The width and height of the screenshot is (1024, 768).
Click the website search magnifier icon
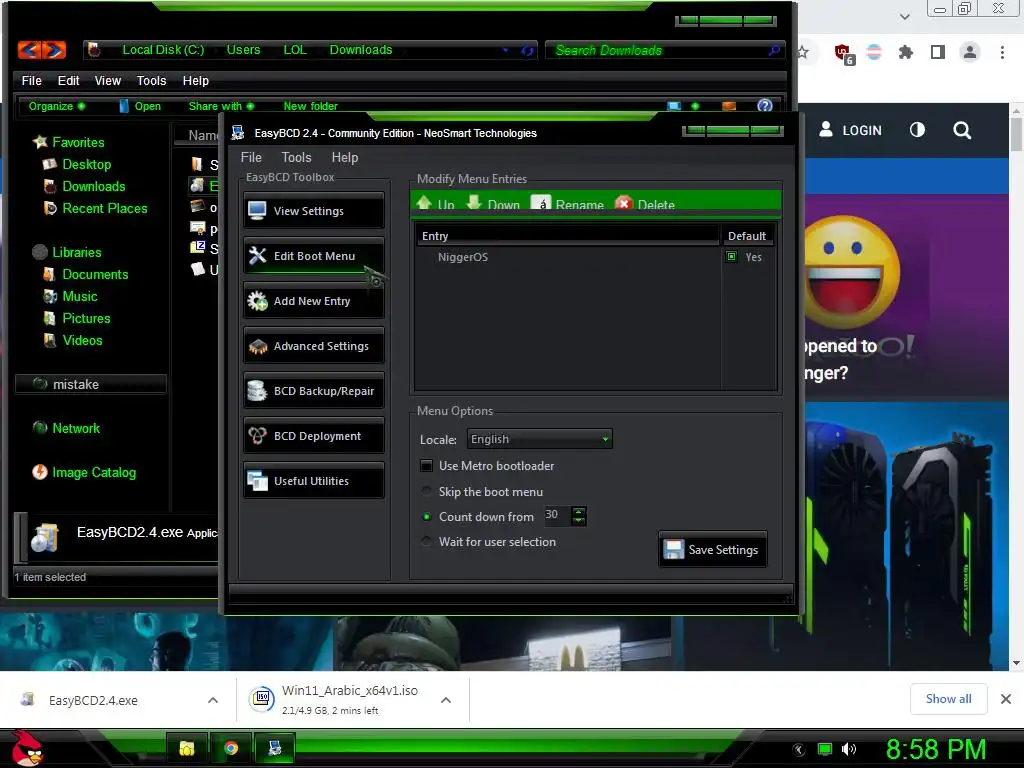(x=962, y=130)
